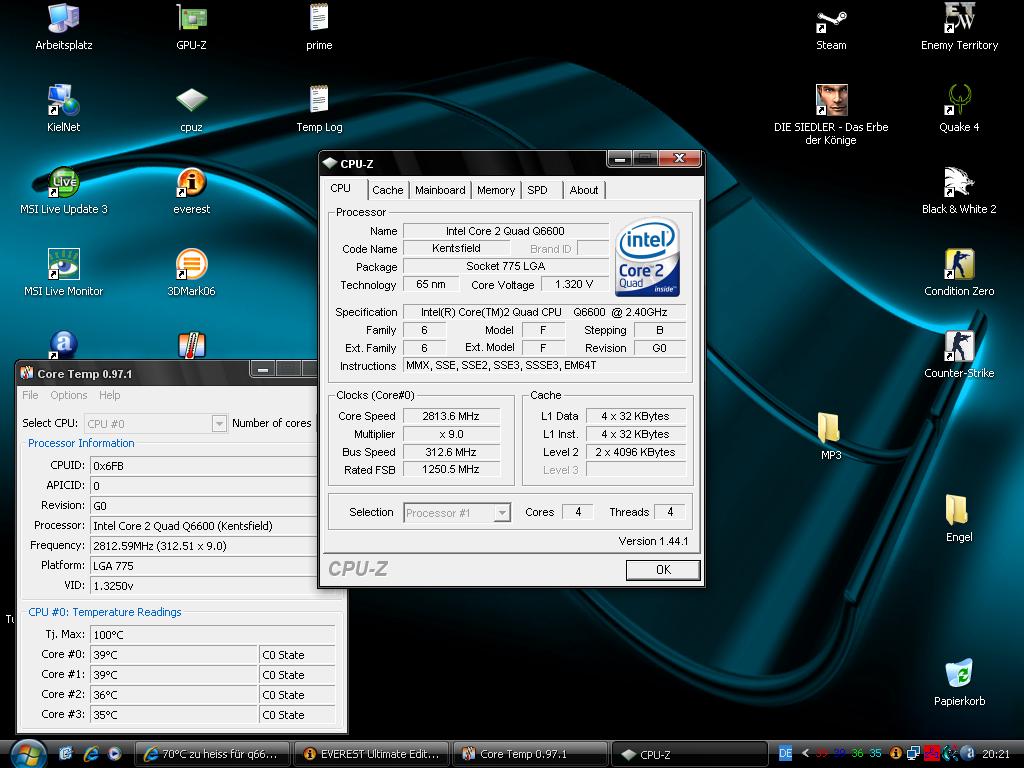Click the Frequency field in Core Temp
Image resolution: width=1024 pixels, height=768 pixels.
point(204,546)
